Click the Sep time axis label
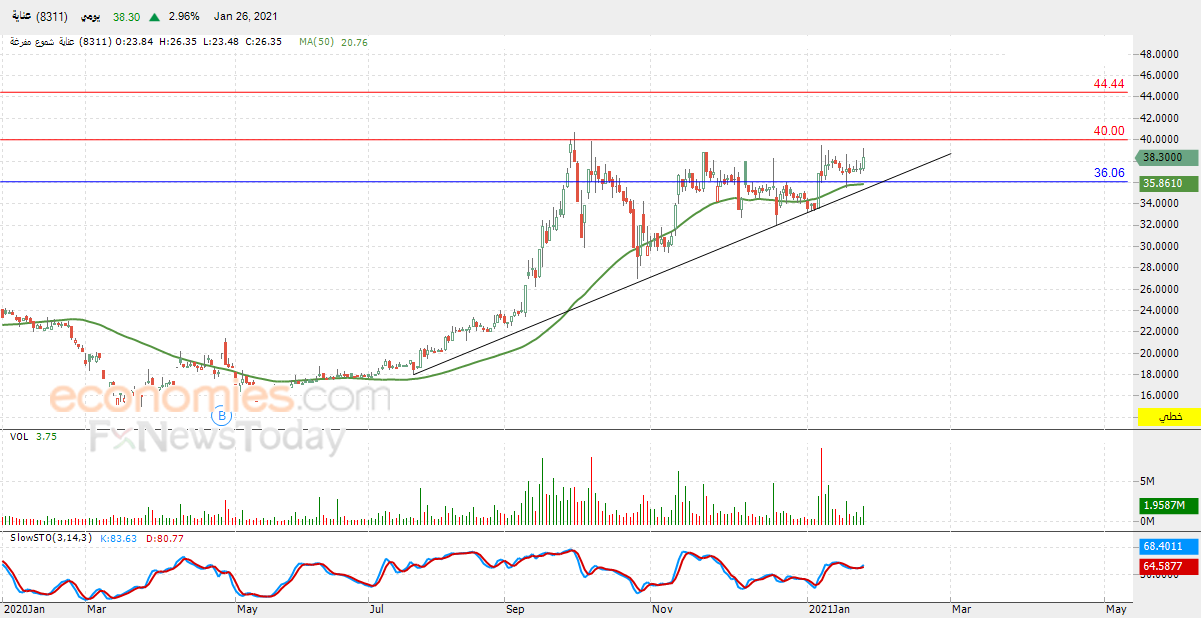Image resolution: width=1201 pixels, height=618 pixels. click(x=514, y=608)
